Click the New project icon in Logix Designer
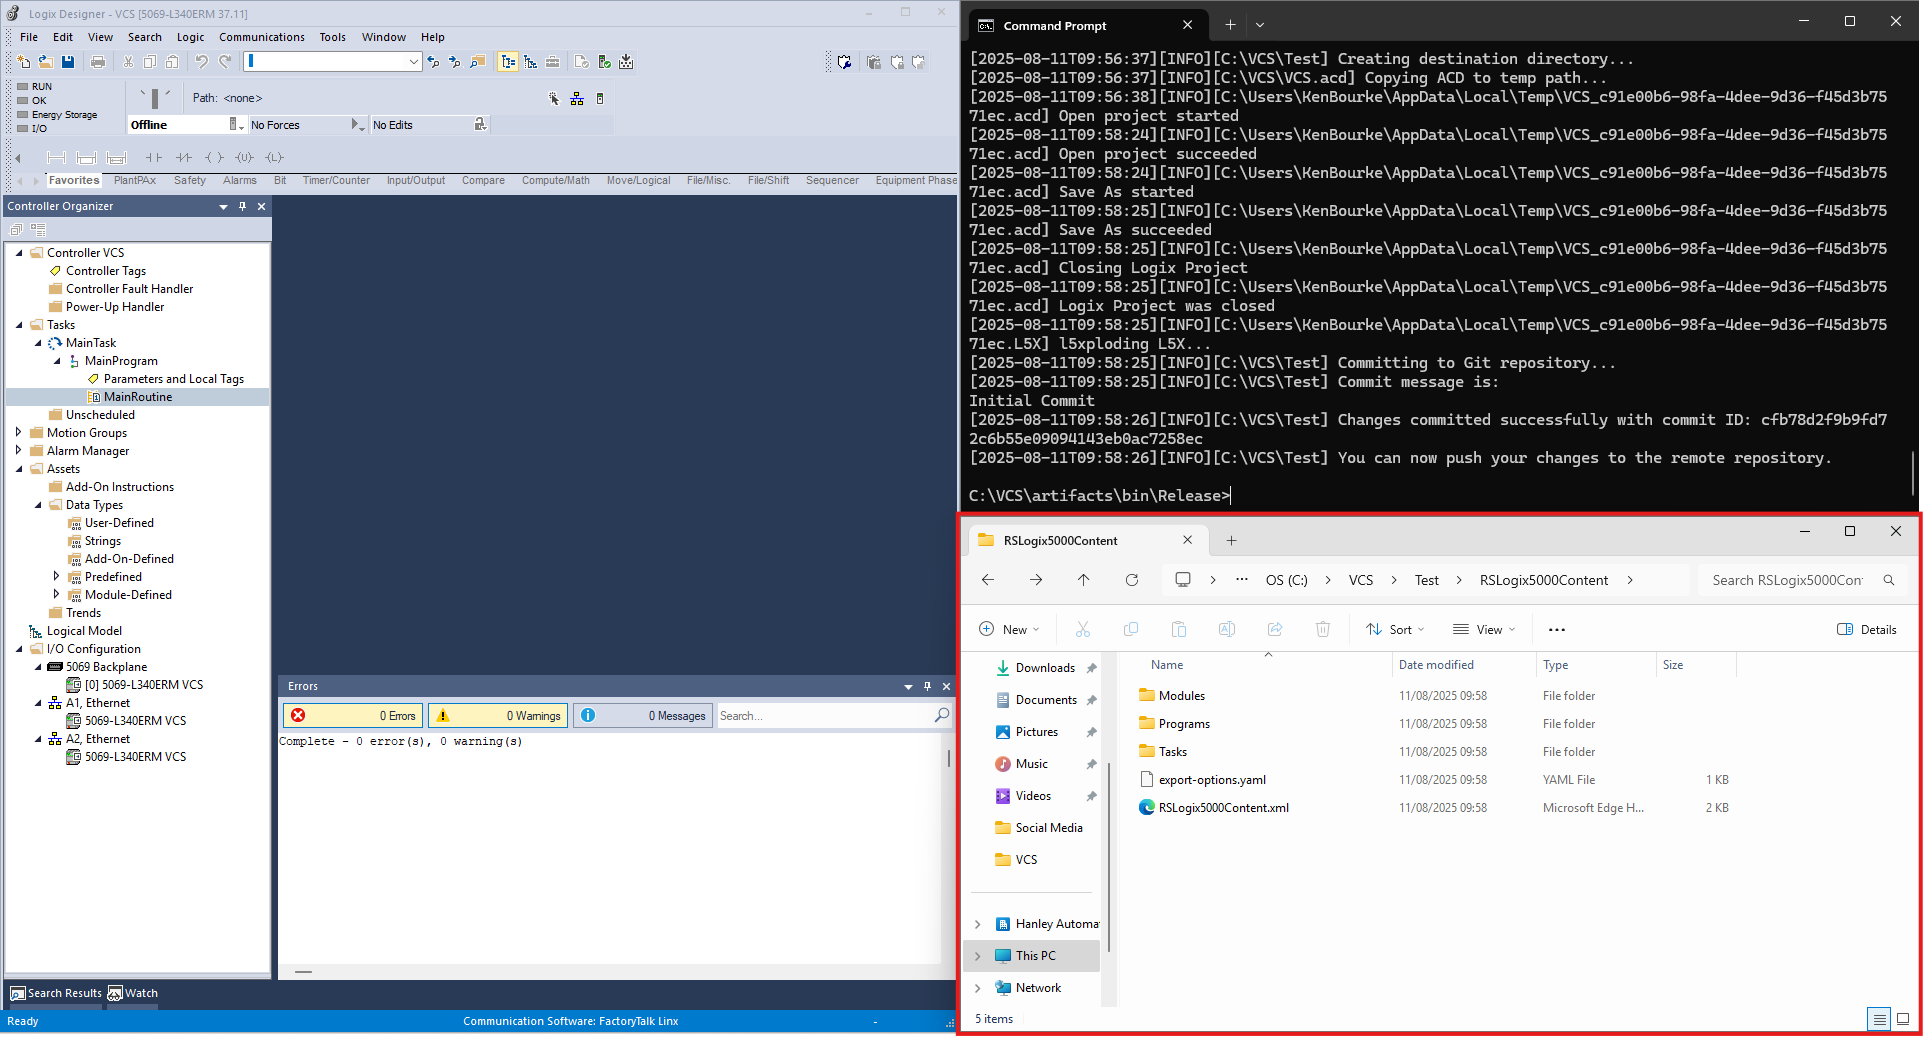This screenshot has height=1037, width=1923. pyautogui.click(x=23, y=62)
